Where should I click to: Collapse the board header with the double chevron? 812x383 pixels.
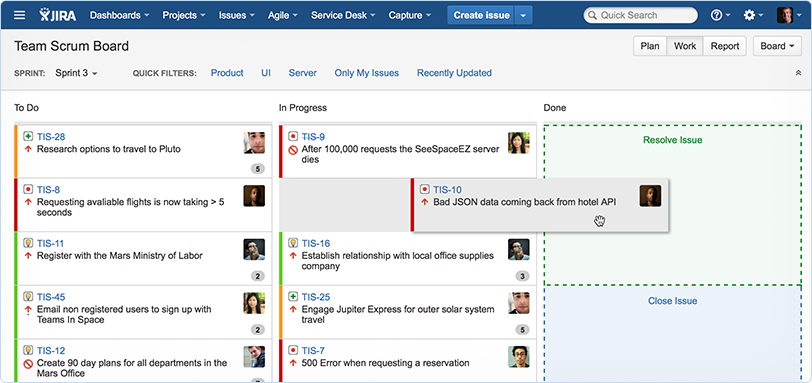tap(798, 73)
